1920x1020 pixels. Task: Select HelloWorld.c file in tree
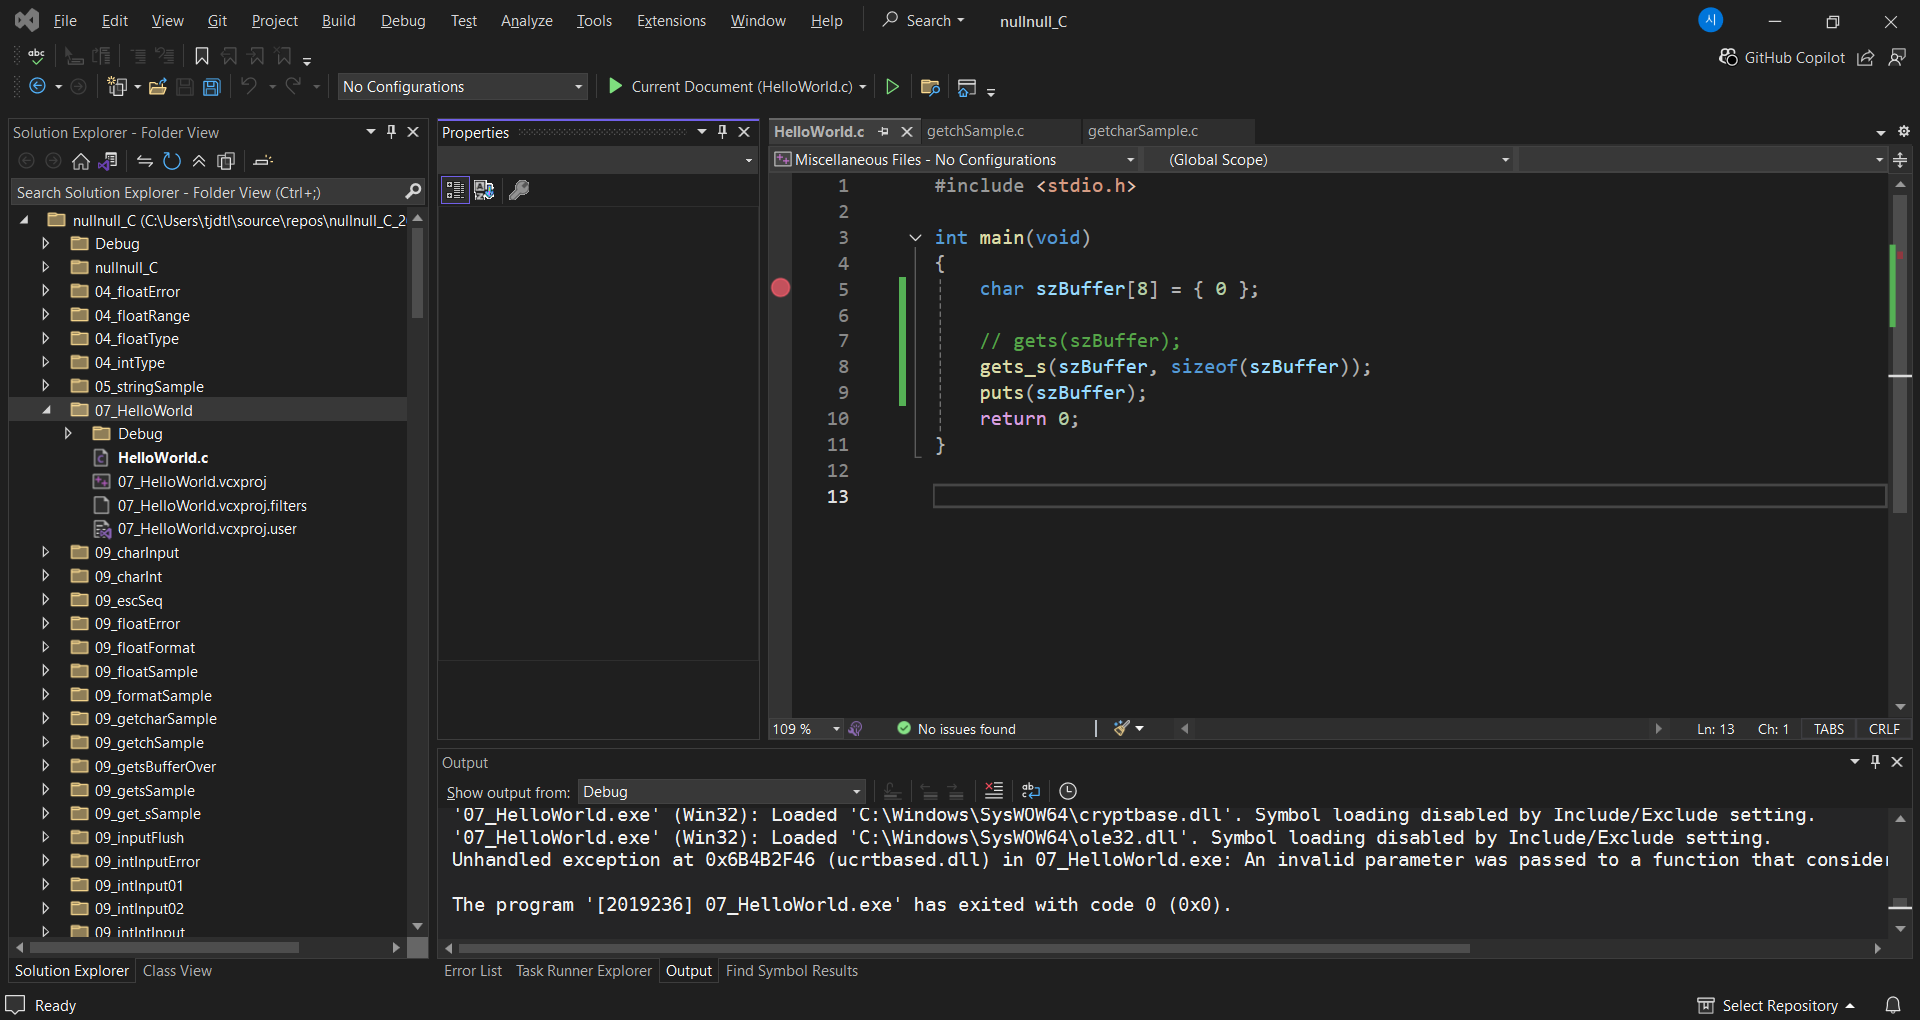[163, 458]
